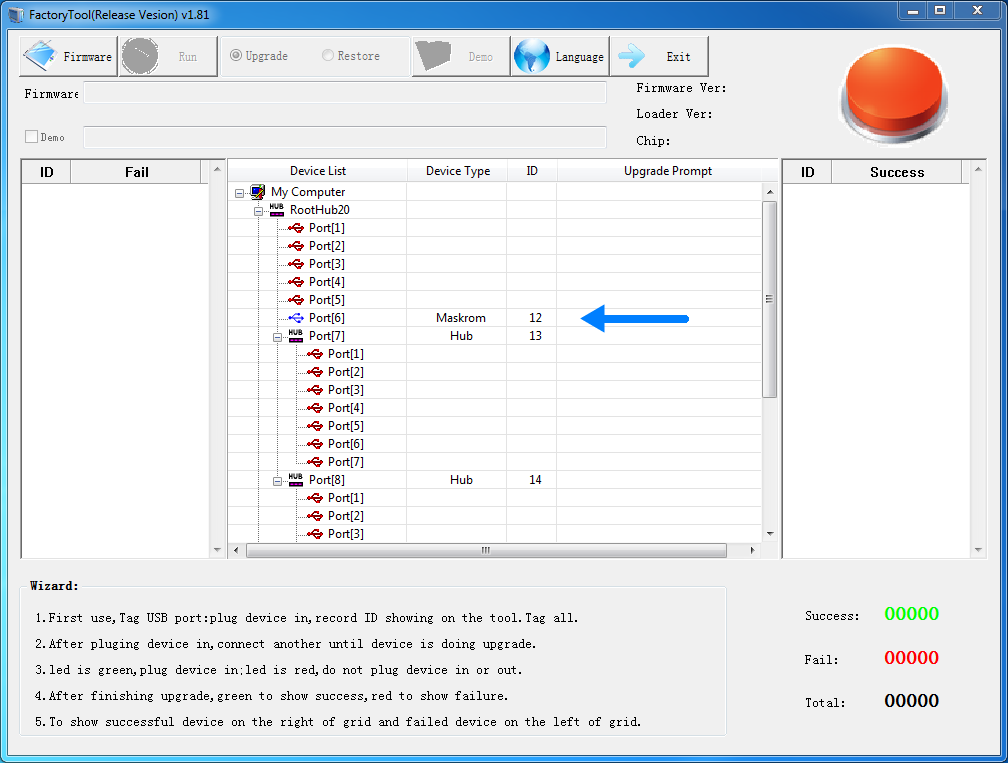Click the RootHub20 hub icon
This screenshot has width=1008, height=763.
[277, 210]
